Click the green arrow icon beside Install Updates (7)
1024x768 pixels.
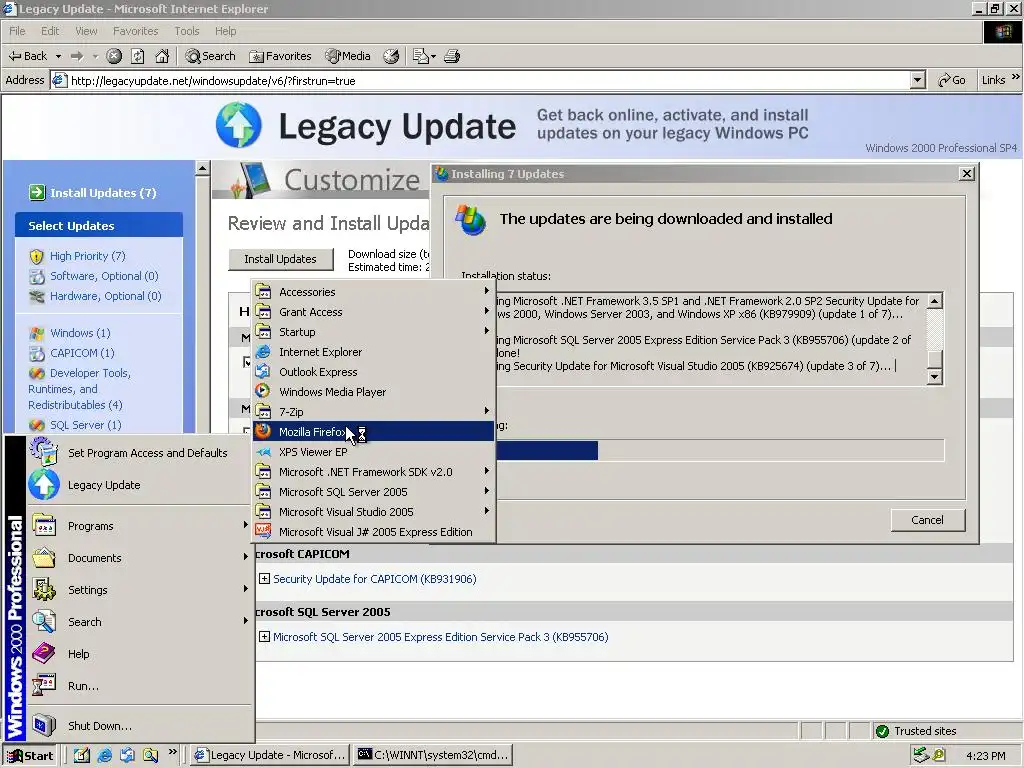tap(37, 193)
